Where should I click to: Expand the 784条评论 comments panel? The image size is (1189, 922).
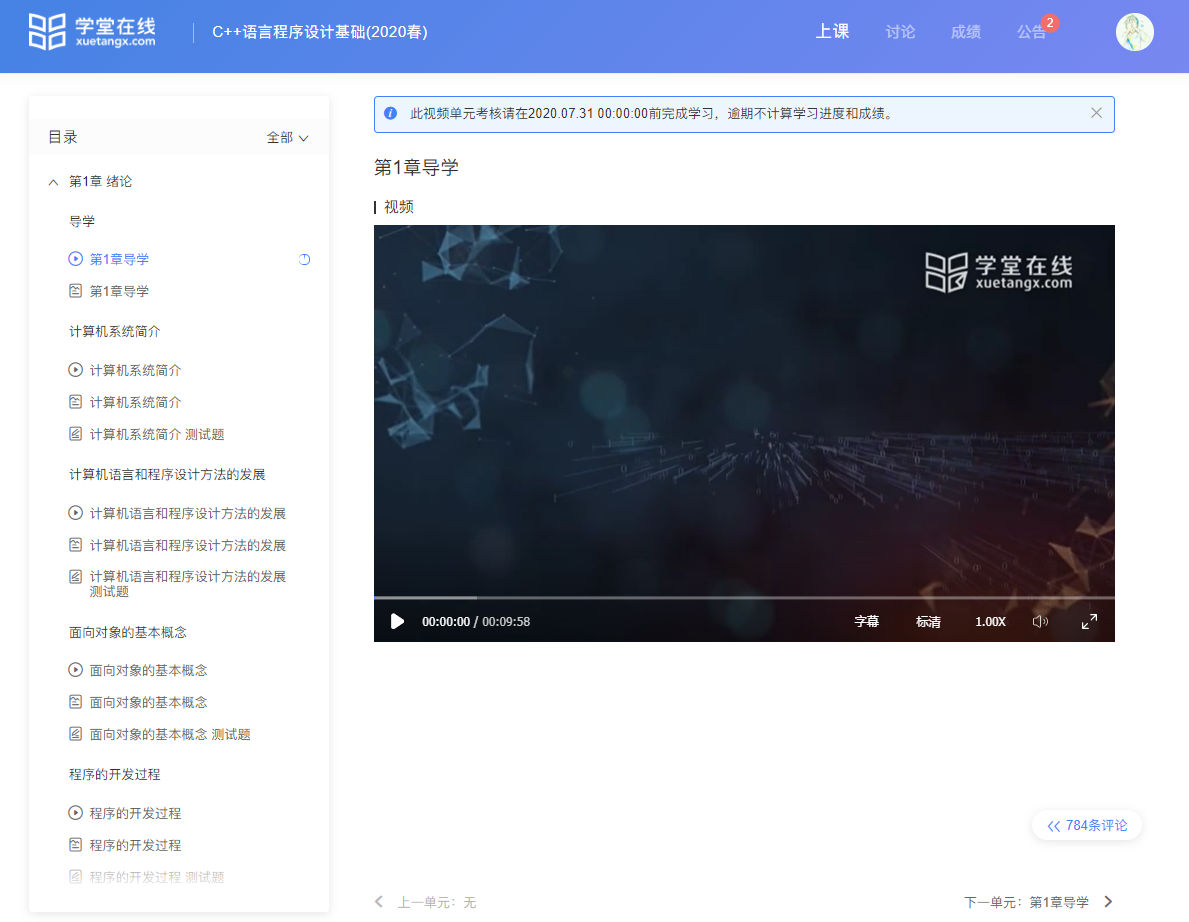click(1087, 825)
